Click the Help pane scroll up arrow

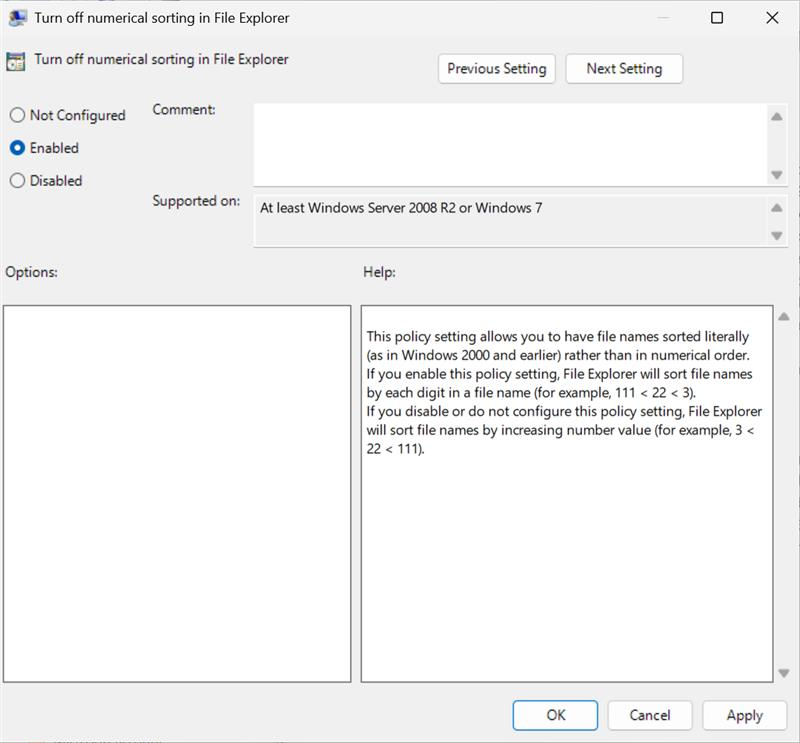click(784, 317)
